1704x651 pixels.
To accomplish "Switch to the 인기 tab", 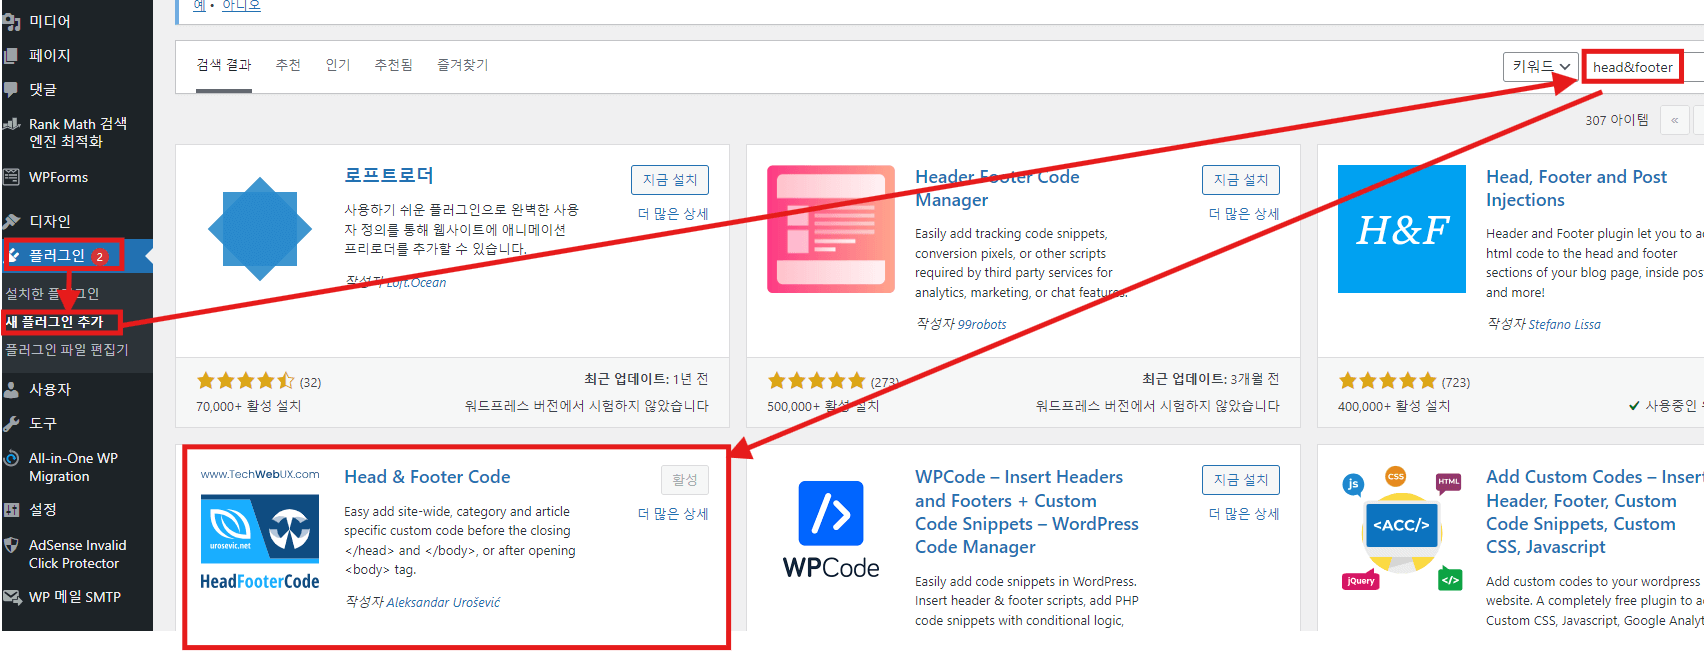I will click(x=338, y=65).
